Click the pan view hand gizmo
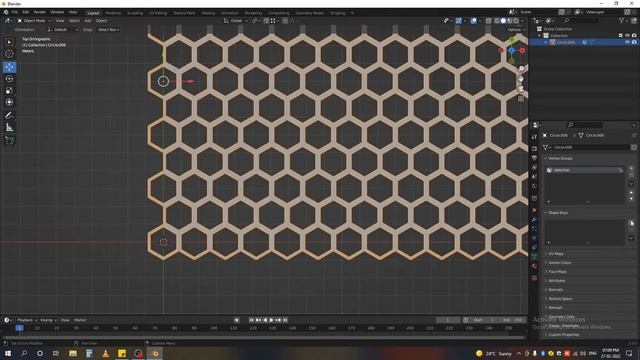 point(521,79)
